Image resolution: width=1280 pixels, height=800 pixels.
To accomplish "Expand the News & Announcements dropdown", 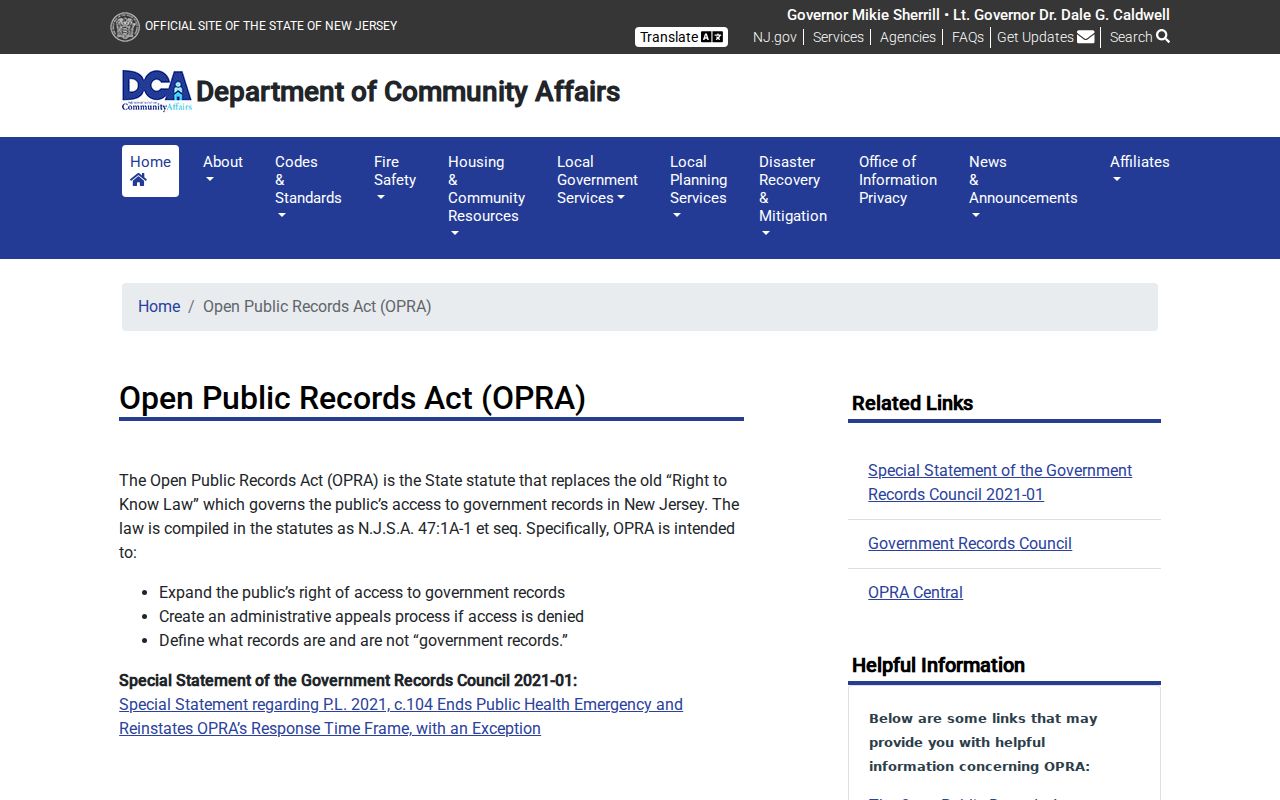I will (x=1023, y=188).
